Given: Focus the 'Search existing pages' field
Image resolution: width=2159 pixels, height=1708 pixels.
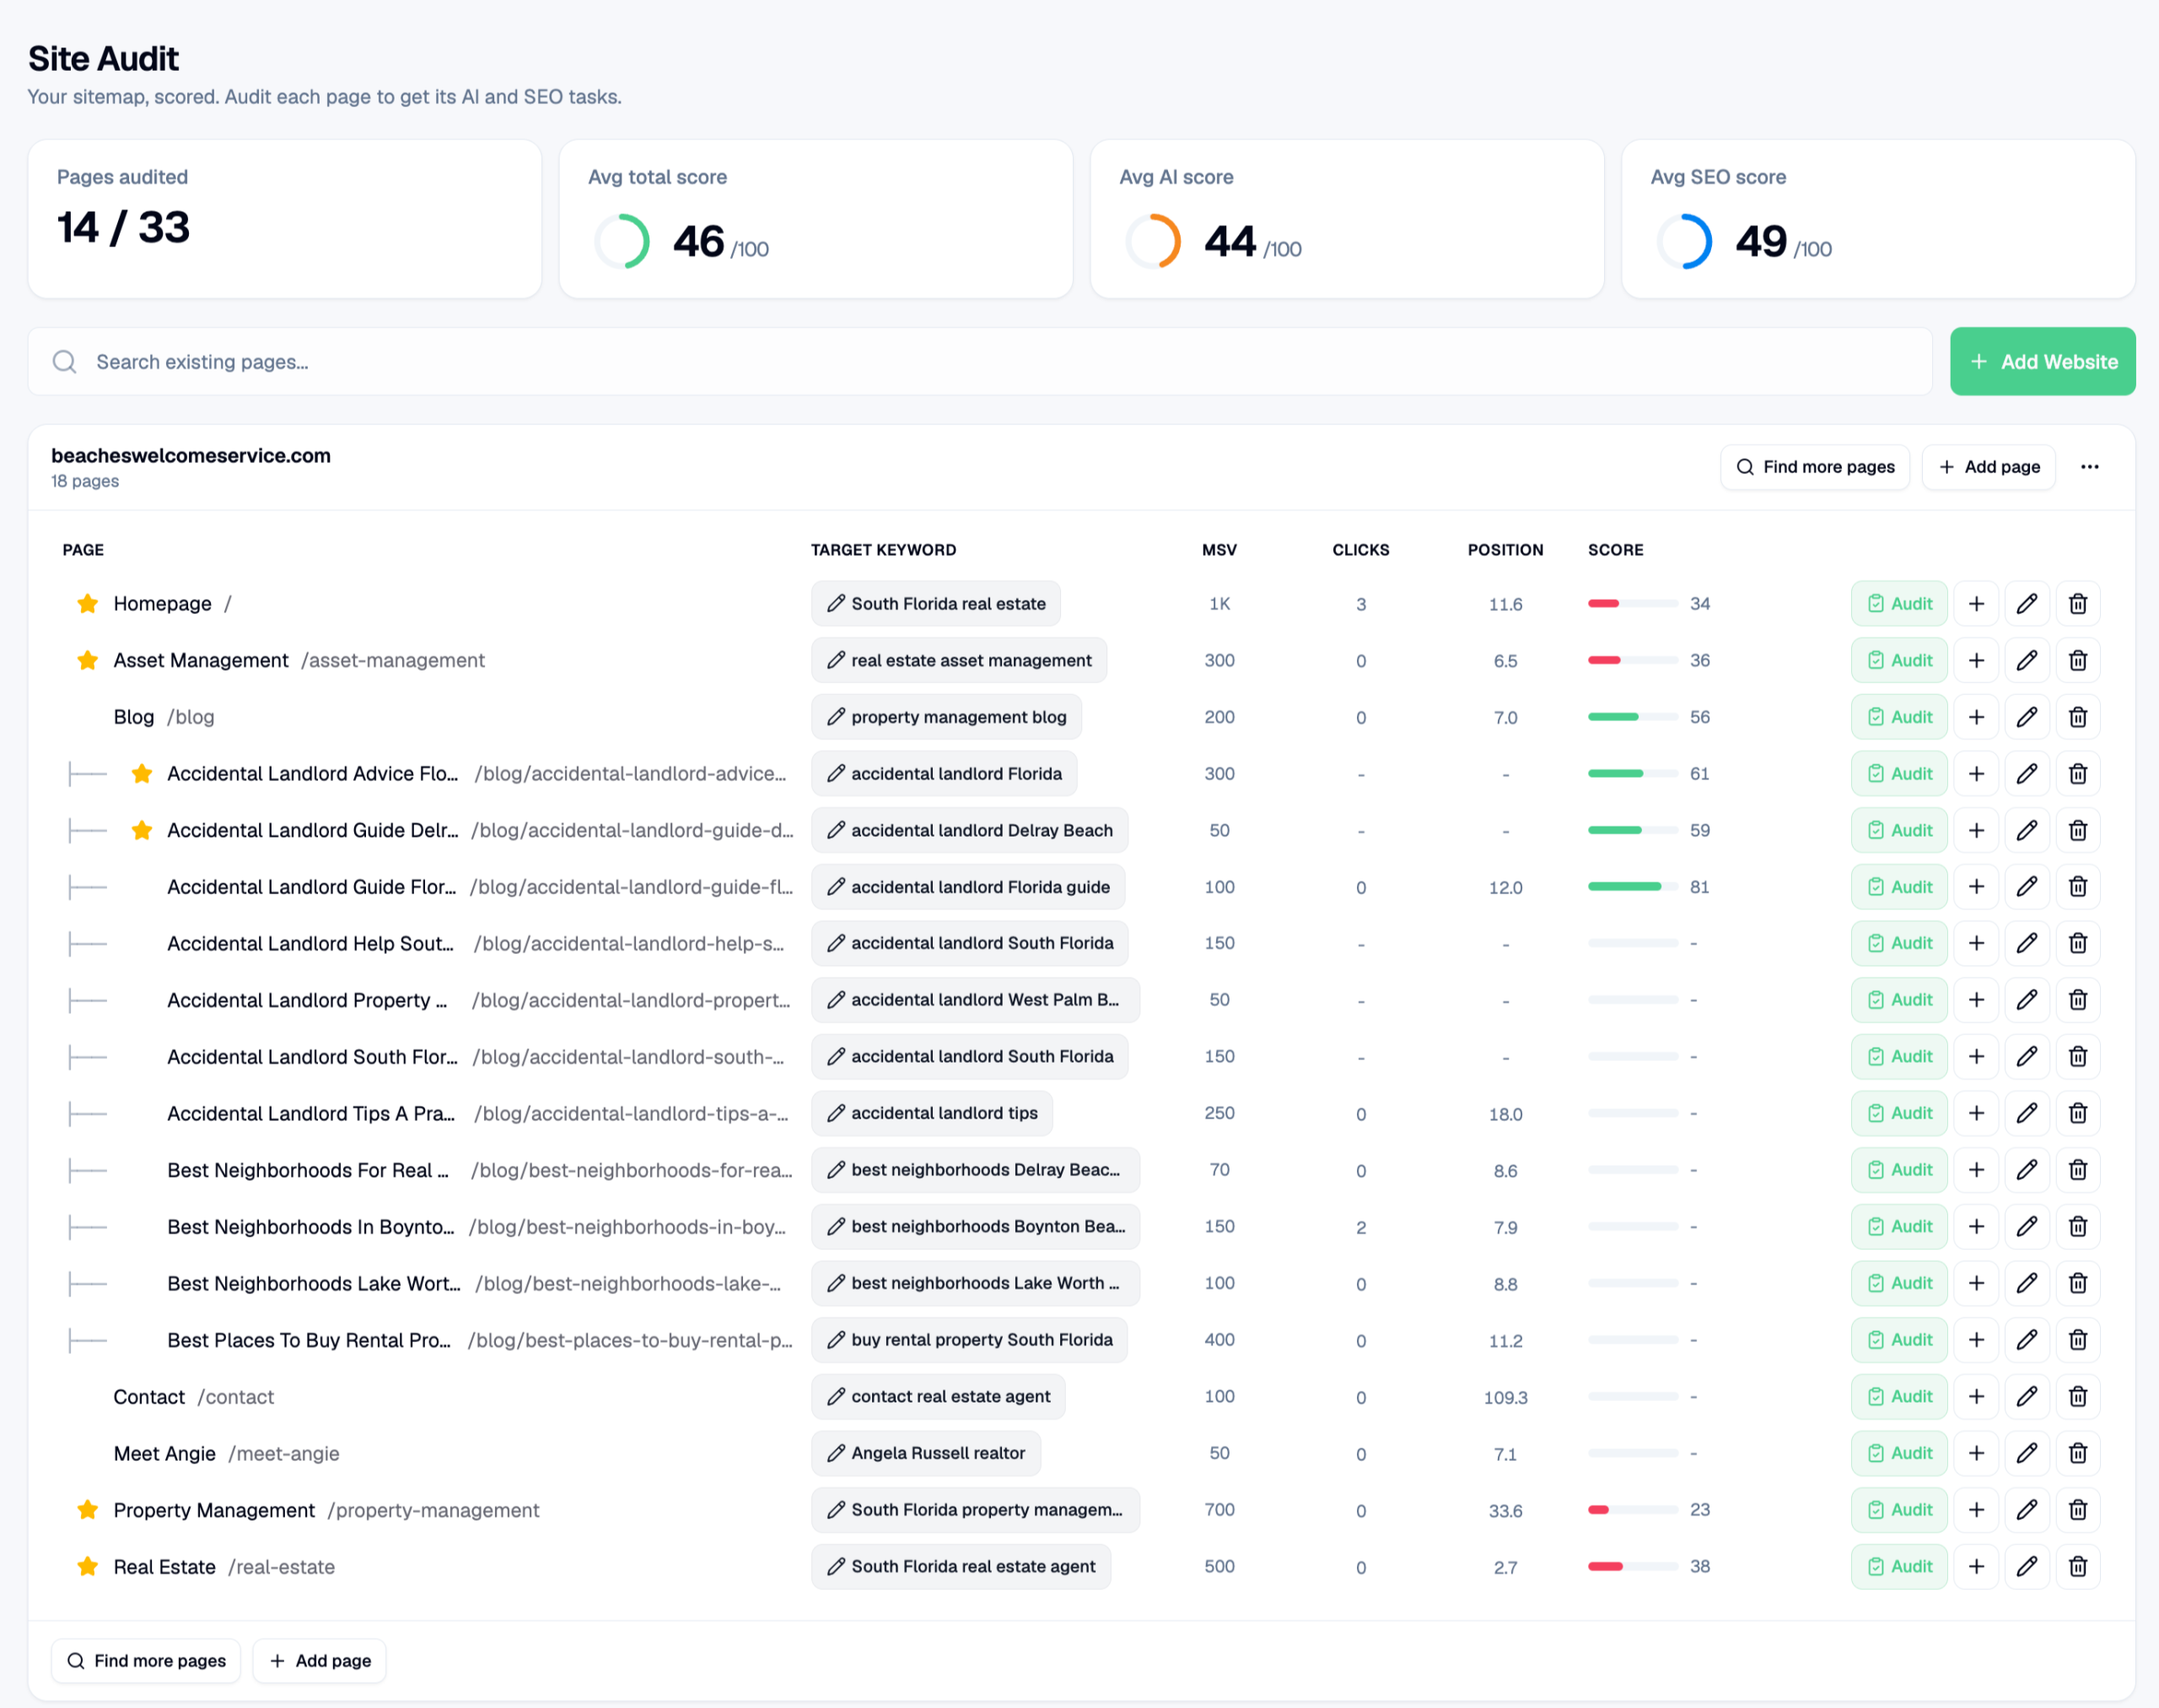Looking at the screenshot, I should pos(979,362).
